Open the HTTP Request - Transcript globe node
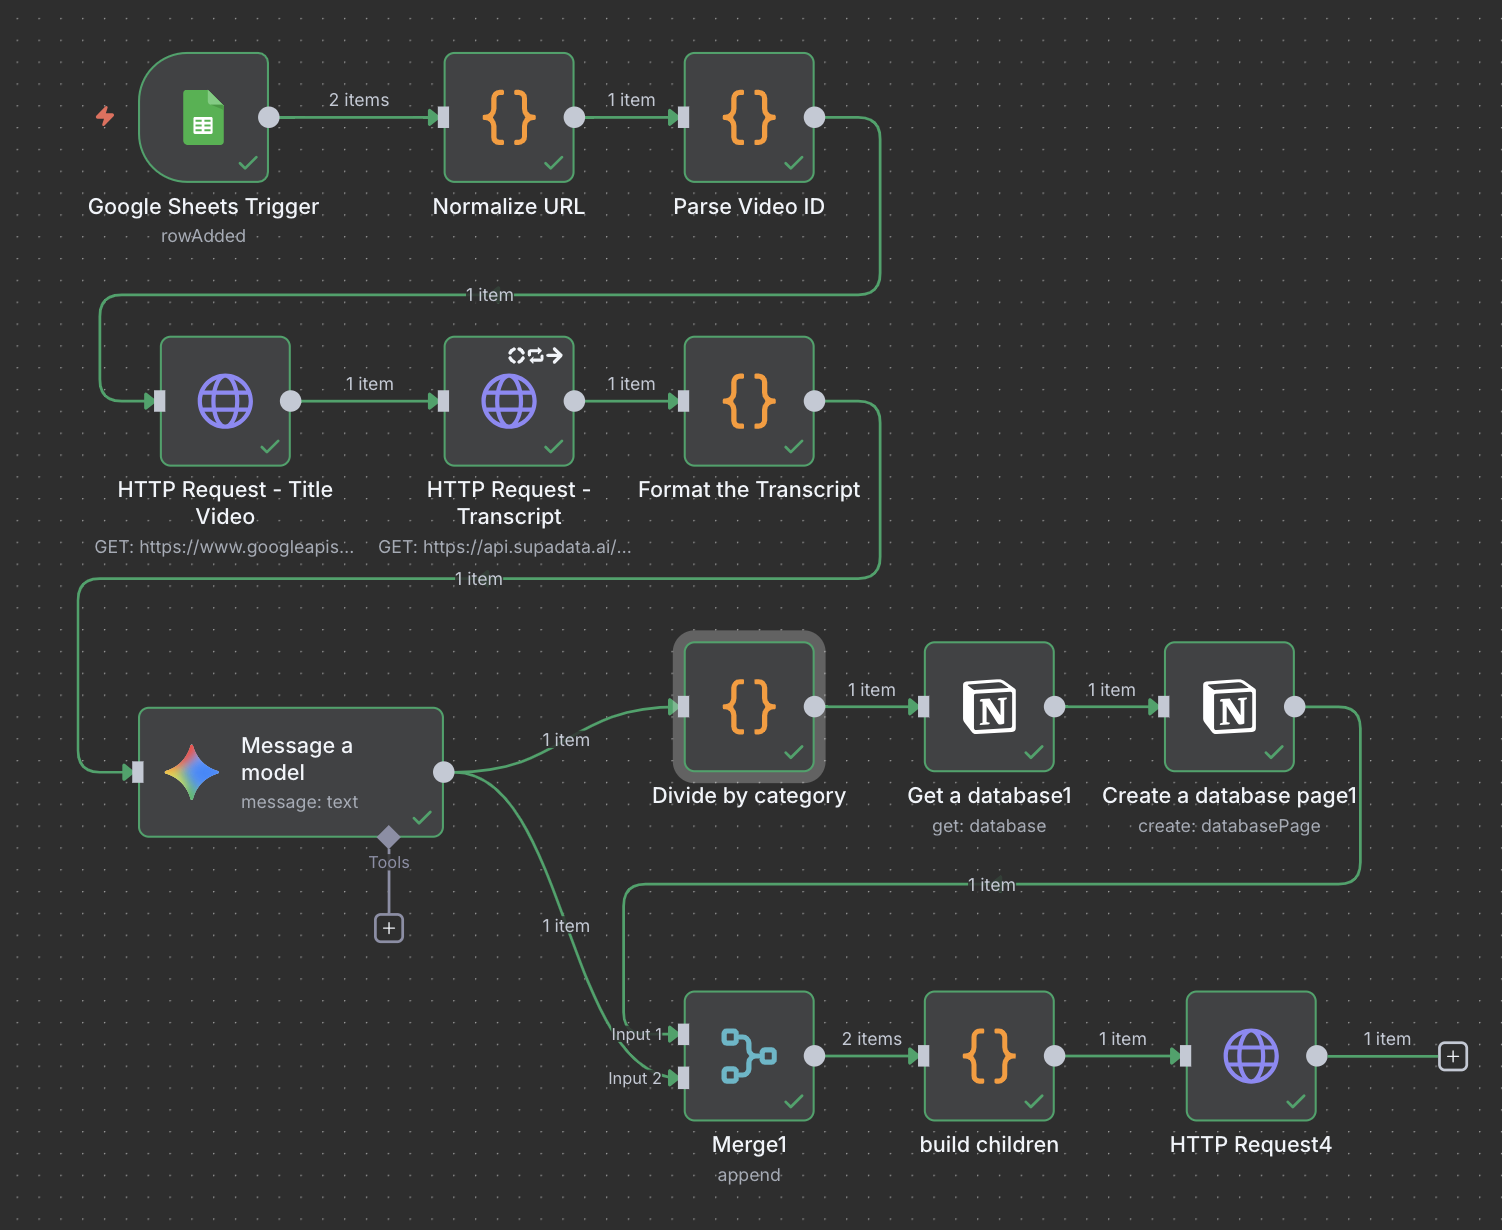 pyautogui.click(x=509, y=401)
